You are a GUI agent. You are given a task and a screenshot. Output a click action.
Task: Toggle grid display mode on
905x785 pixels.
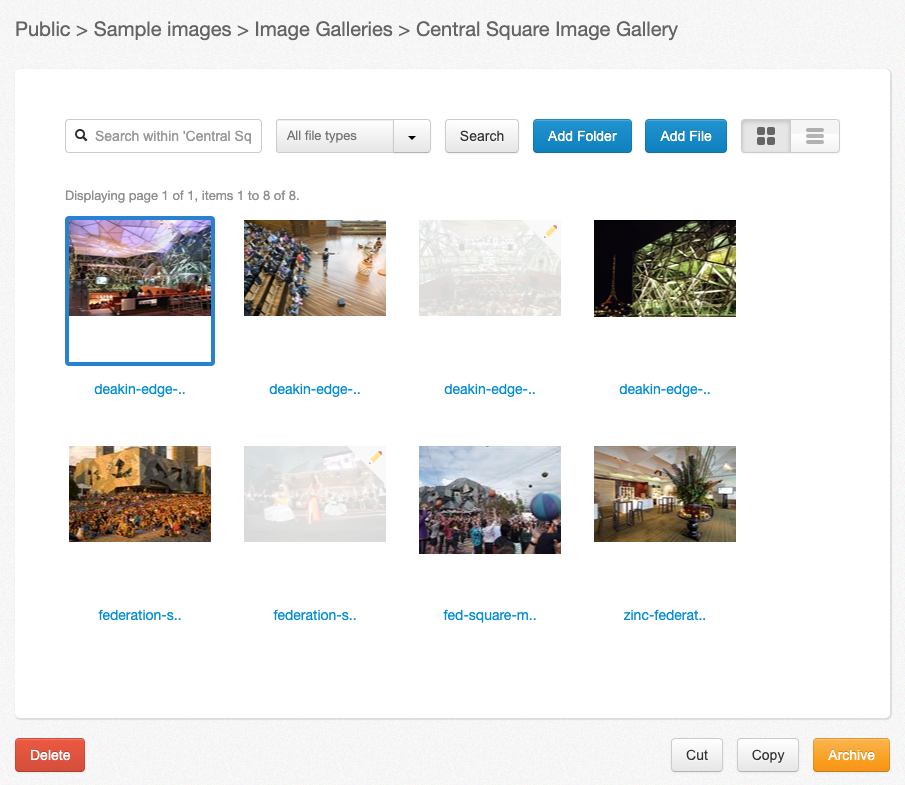[766, 135]
